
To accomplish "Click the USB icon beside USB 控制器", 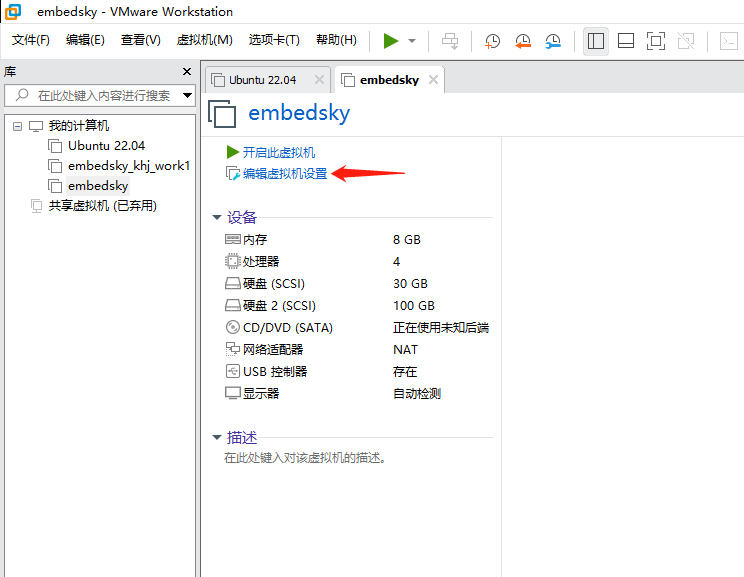I will [x=232, y=371].
